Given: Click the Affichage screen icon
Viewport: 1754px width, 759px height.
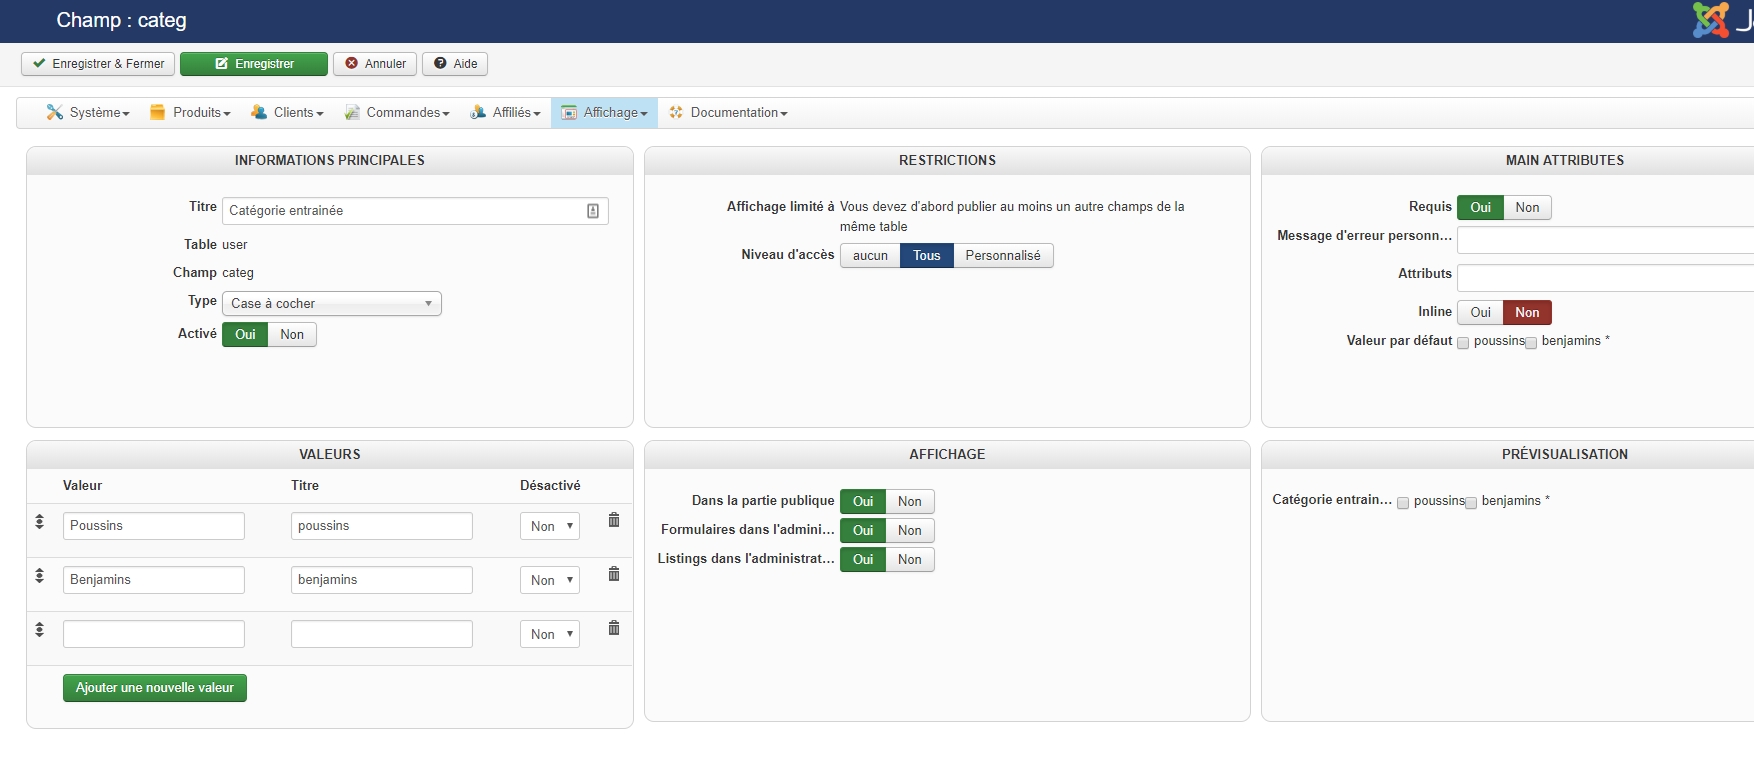Looking at the screenshot, I should pyautogui.click(x=569, y=112).
